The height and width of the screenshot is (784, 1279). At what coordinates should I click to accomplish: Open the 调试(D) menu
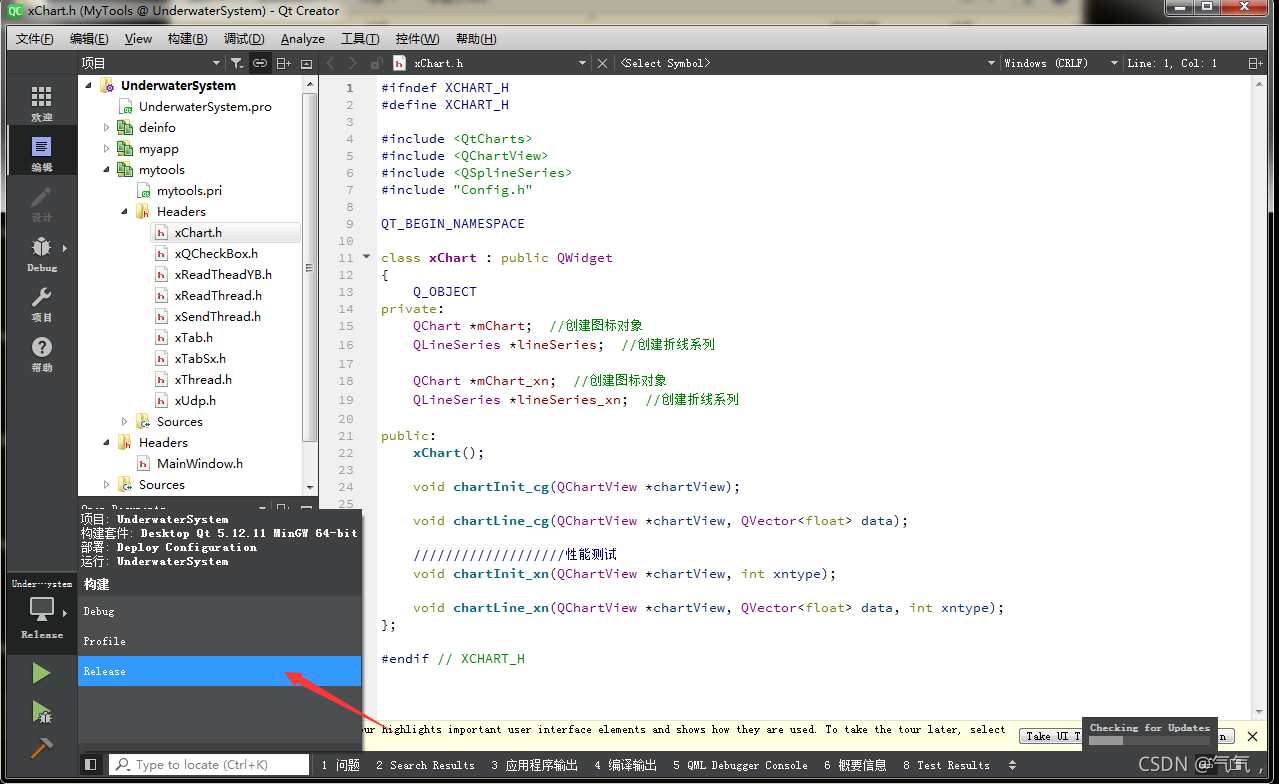[x=244, y=39]
